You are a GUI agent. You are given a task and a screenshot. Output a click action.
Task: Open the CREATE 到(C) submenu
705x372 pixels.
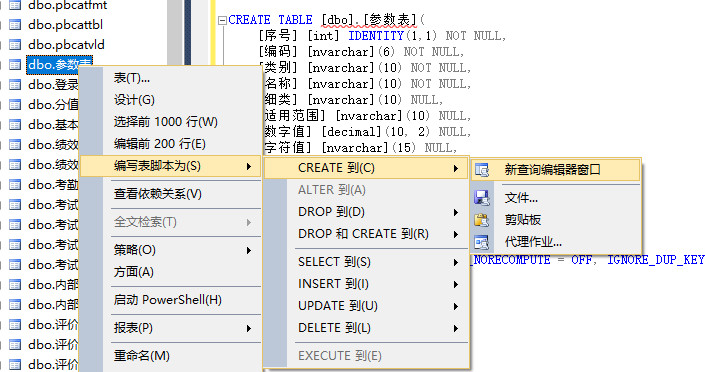(x=366, y=168)
